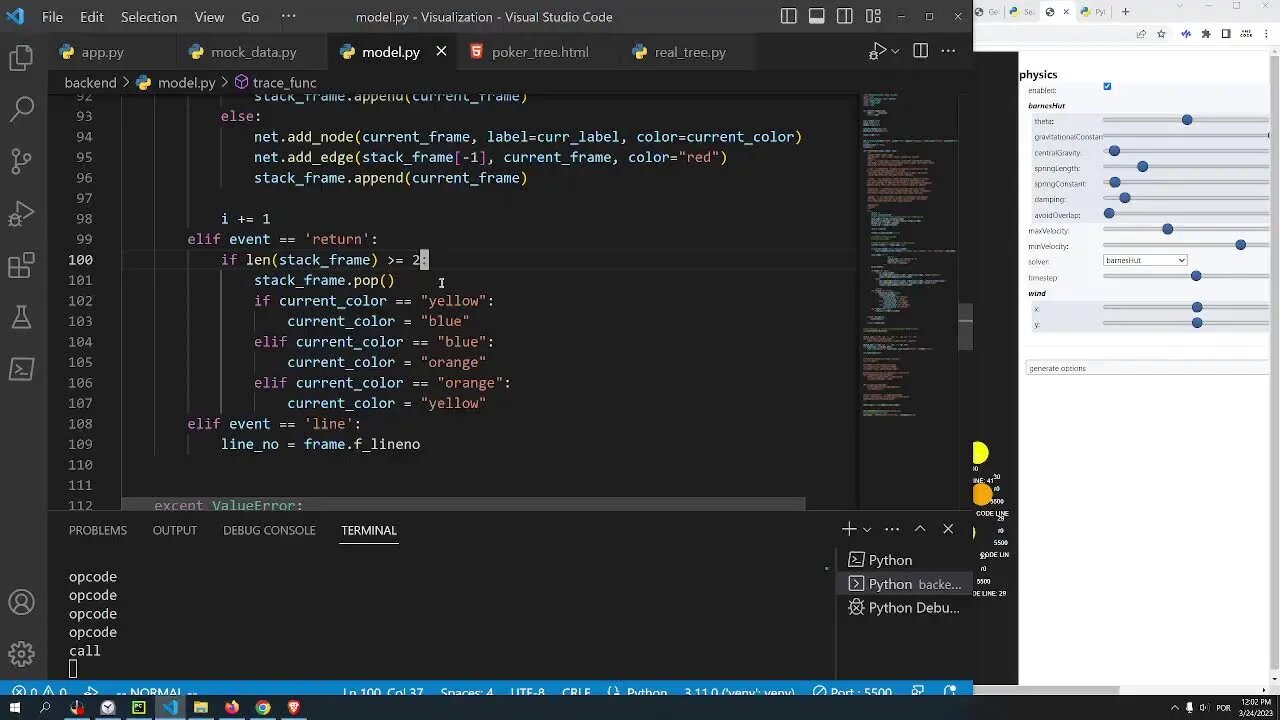Open terminal panel ellipsis actions

coord(892,529)
